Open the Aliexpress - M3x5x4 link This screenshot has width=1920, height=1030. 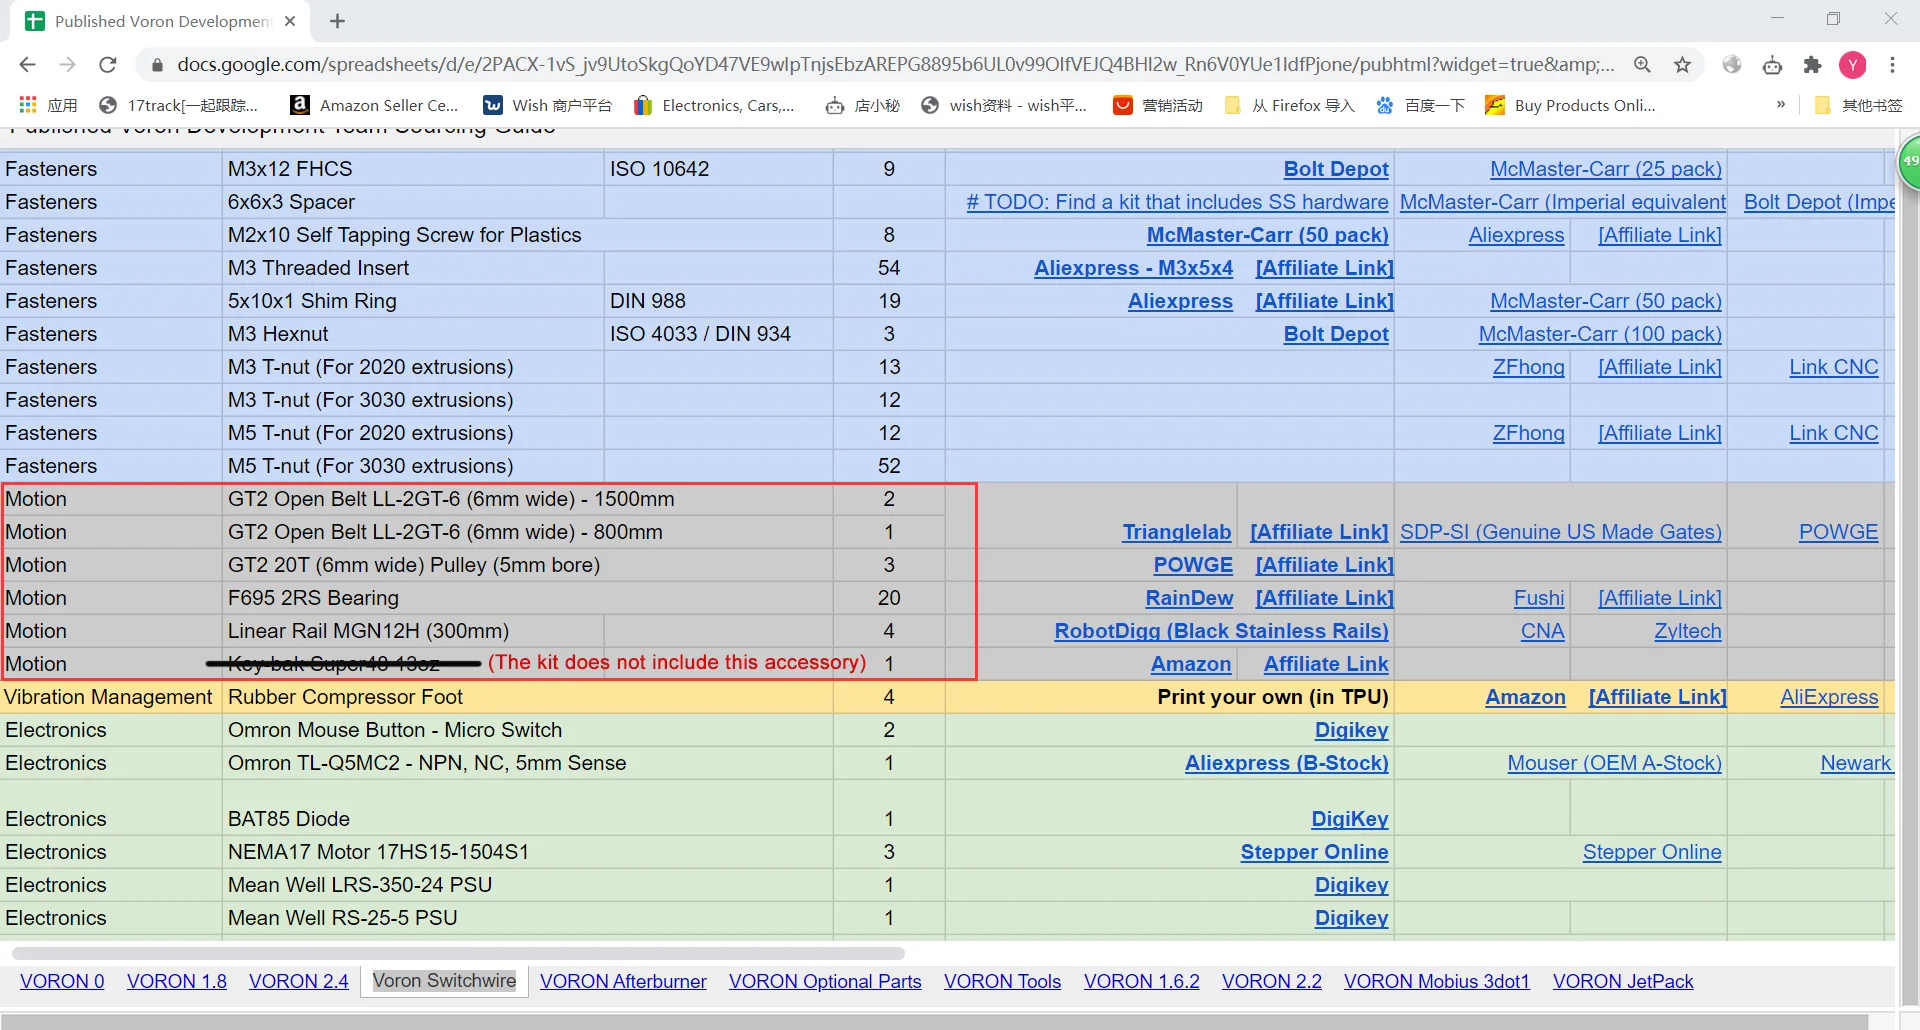(1134, 268)
